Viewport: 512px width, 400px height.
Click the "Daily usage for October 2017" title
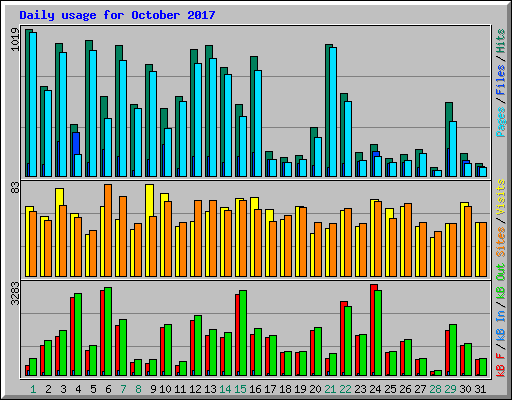(117, 15)
